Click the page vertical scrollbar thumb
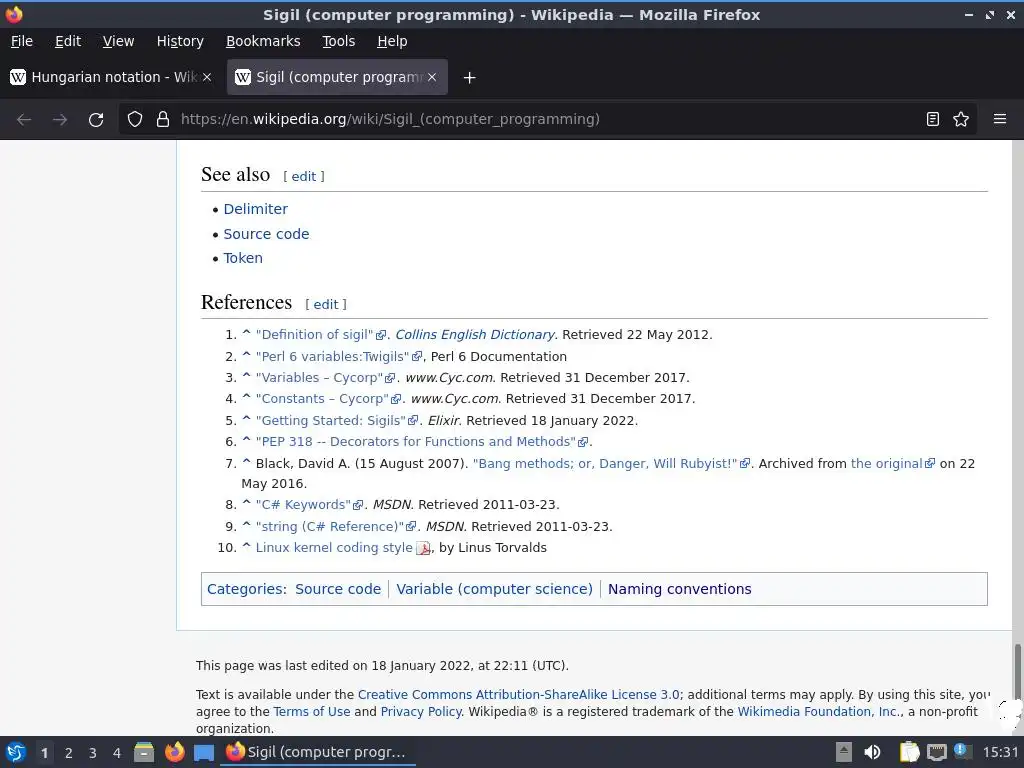This screenshot has width=1024, height=768. pos(1017,671)
